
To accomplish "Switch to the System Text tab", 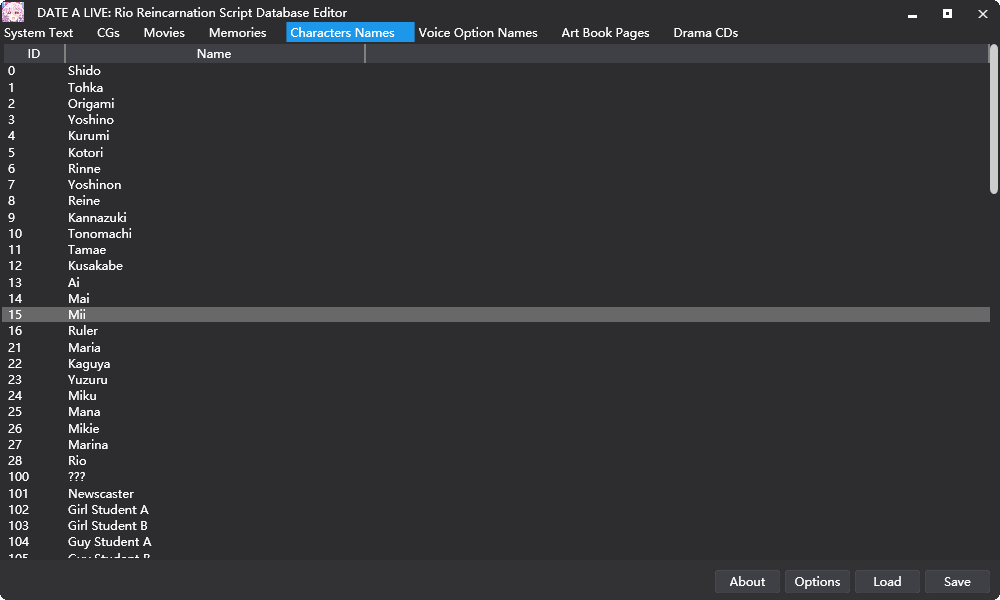I will click(x=39, y=33).
